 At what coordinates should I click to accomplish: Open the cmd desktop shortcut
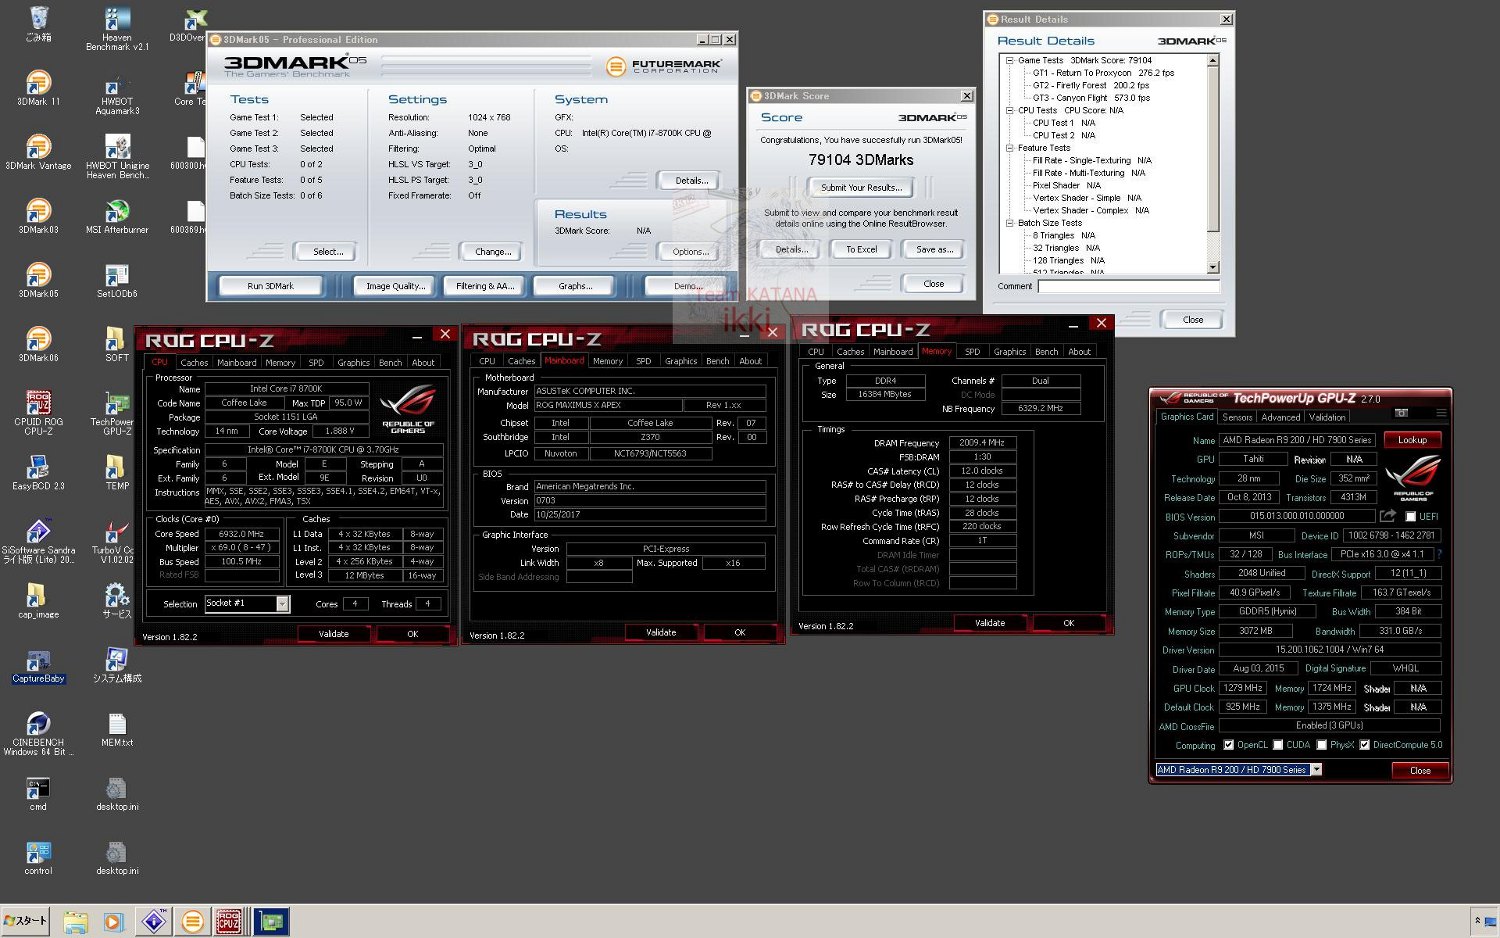pos(38,793)
